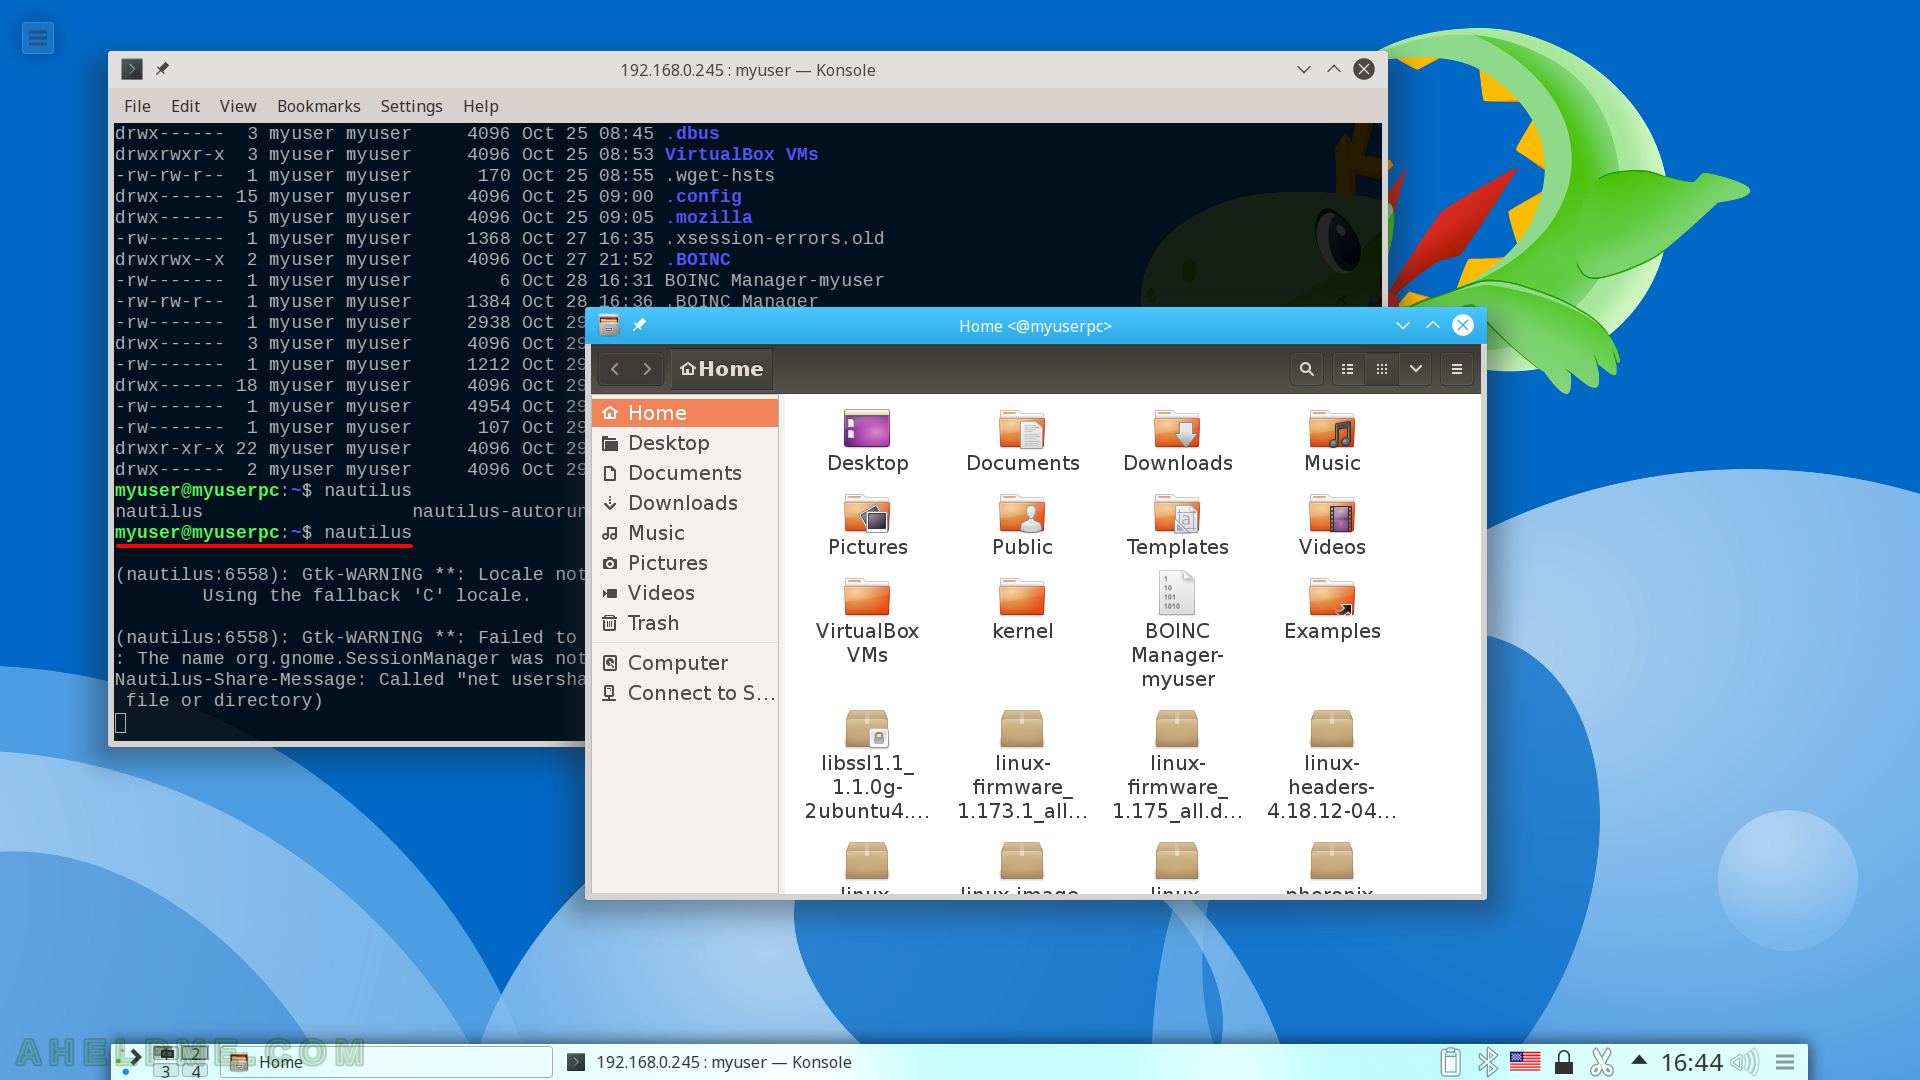This screenshot has width=1920, height=1080.
Task: Collapse the Nautilus extra options chevron
Action: pyautogui.click(x=1415, y=368)
